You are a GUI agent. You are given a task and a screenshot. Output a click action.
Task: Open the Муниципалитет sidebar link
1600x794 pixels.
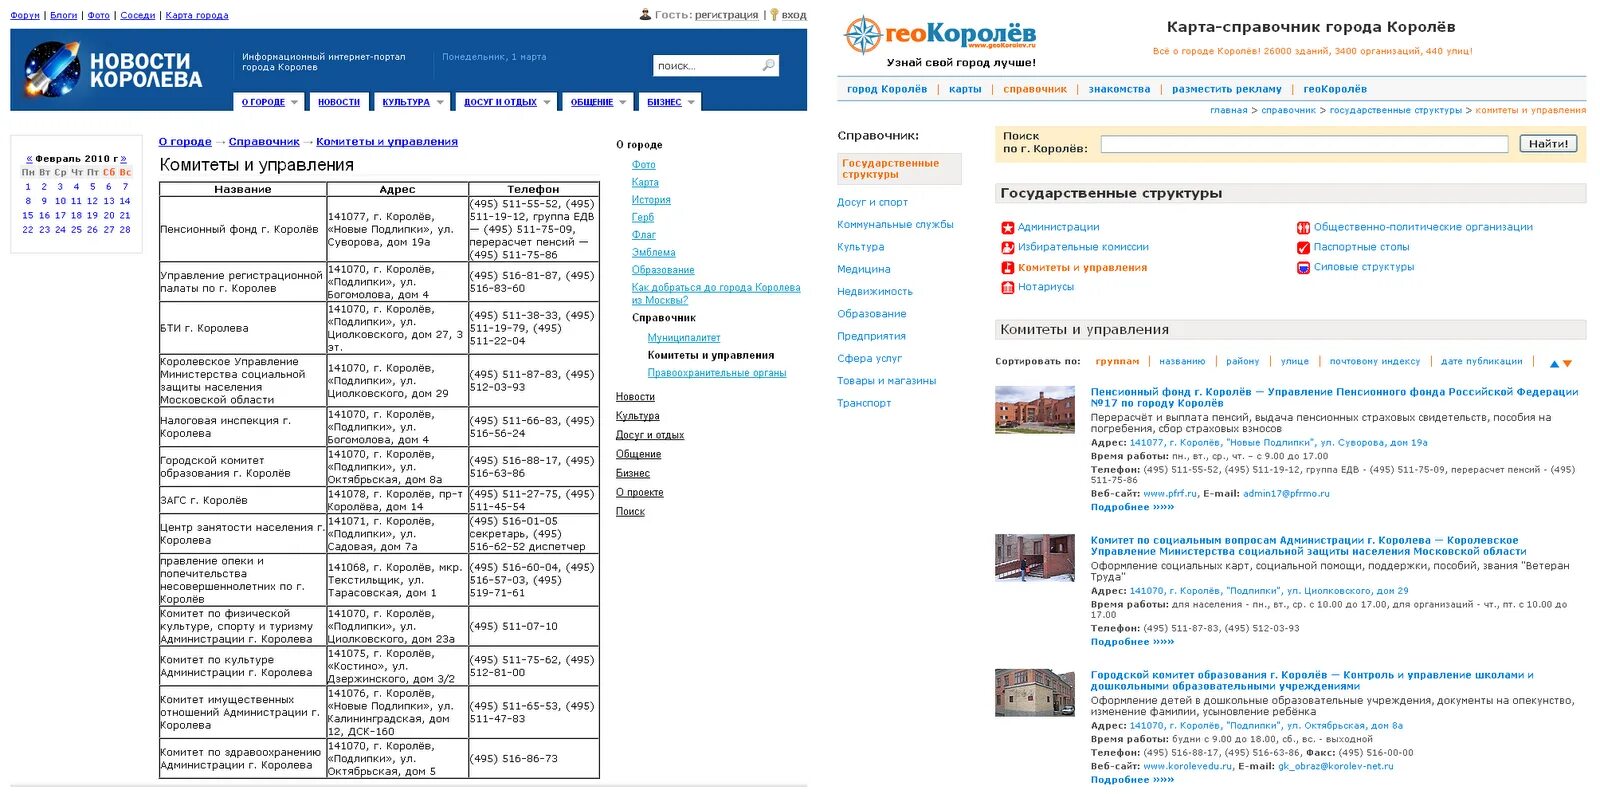(683, 338)
